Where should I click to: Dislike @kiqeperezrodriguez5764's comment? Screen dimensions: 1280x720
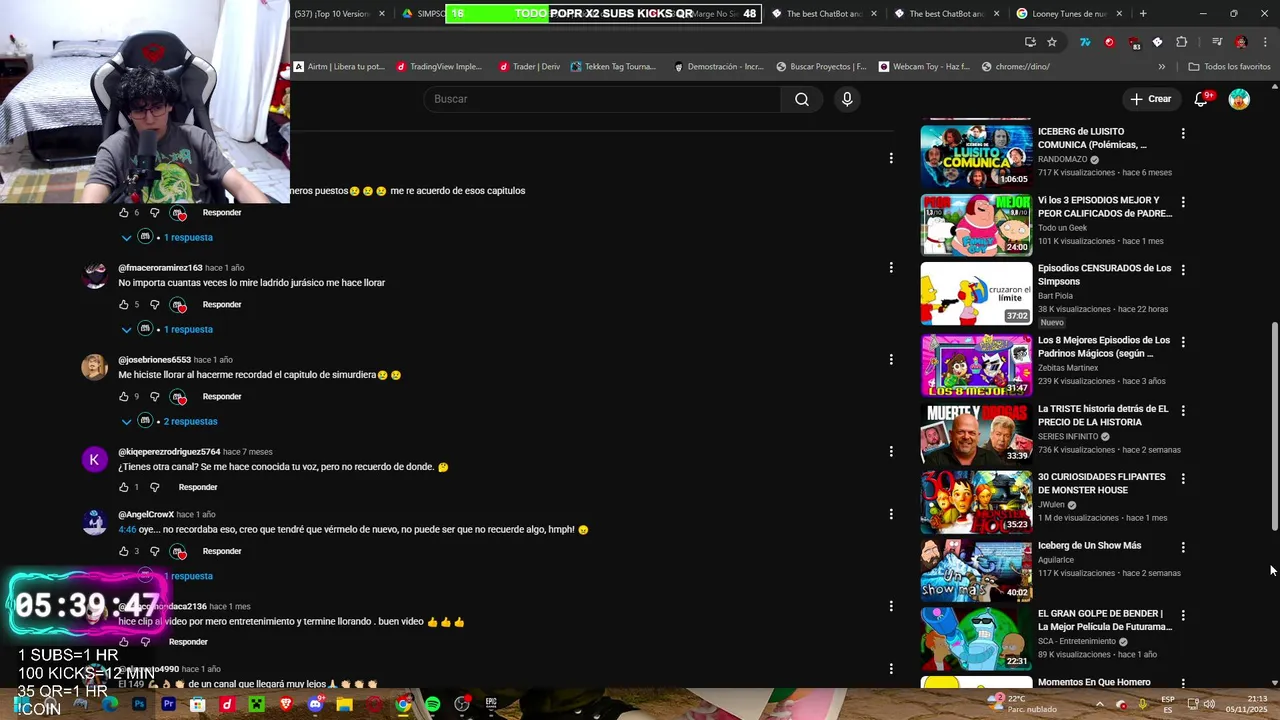[x=154, y=488]
